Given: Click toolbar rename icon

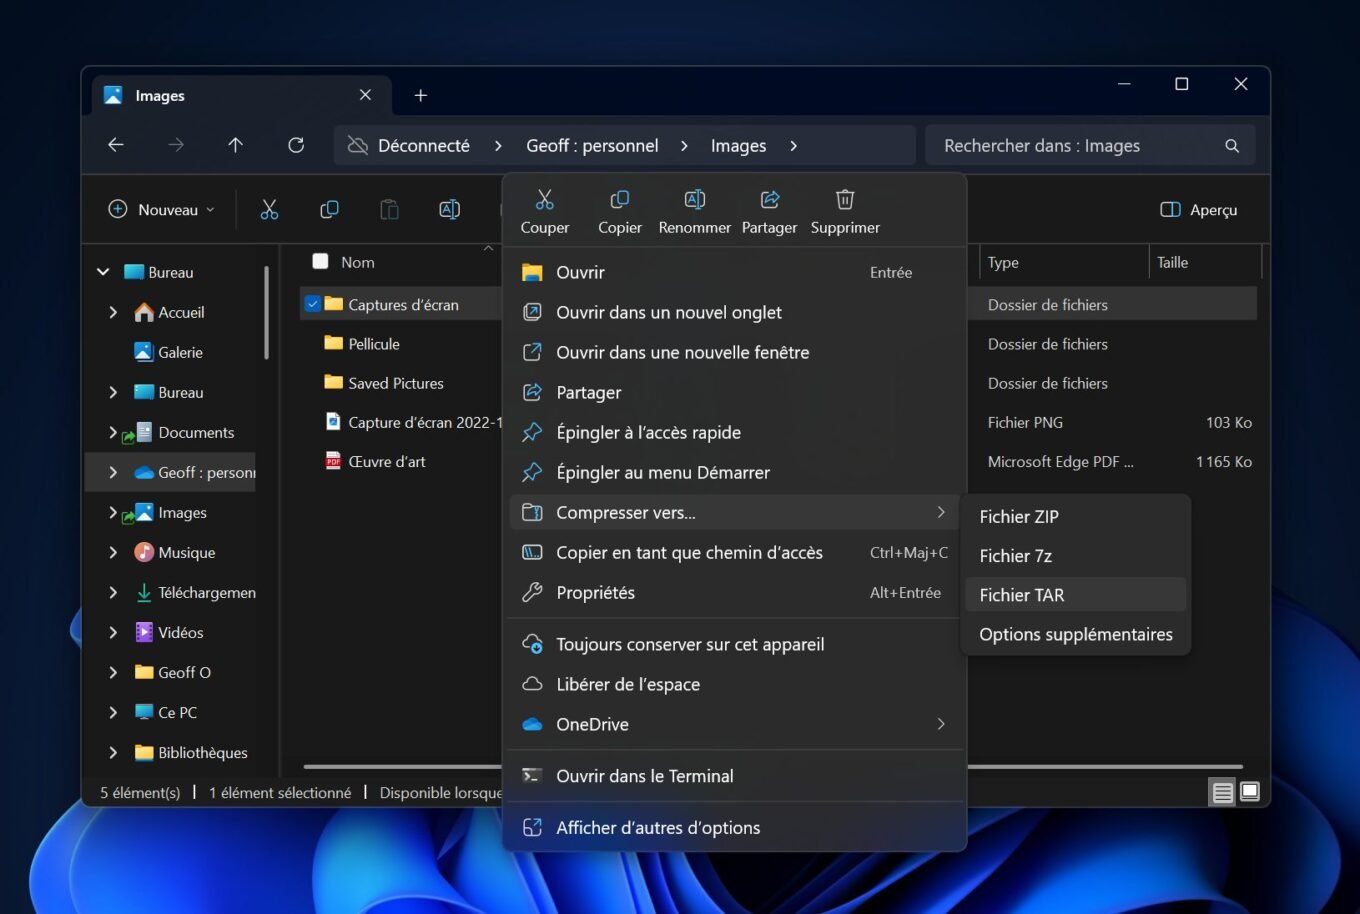Looking at the screenshot, I should [450, 209].
